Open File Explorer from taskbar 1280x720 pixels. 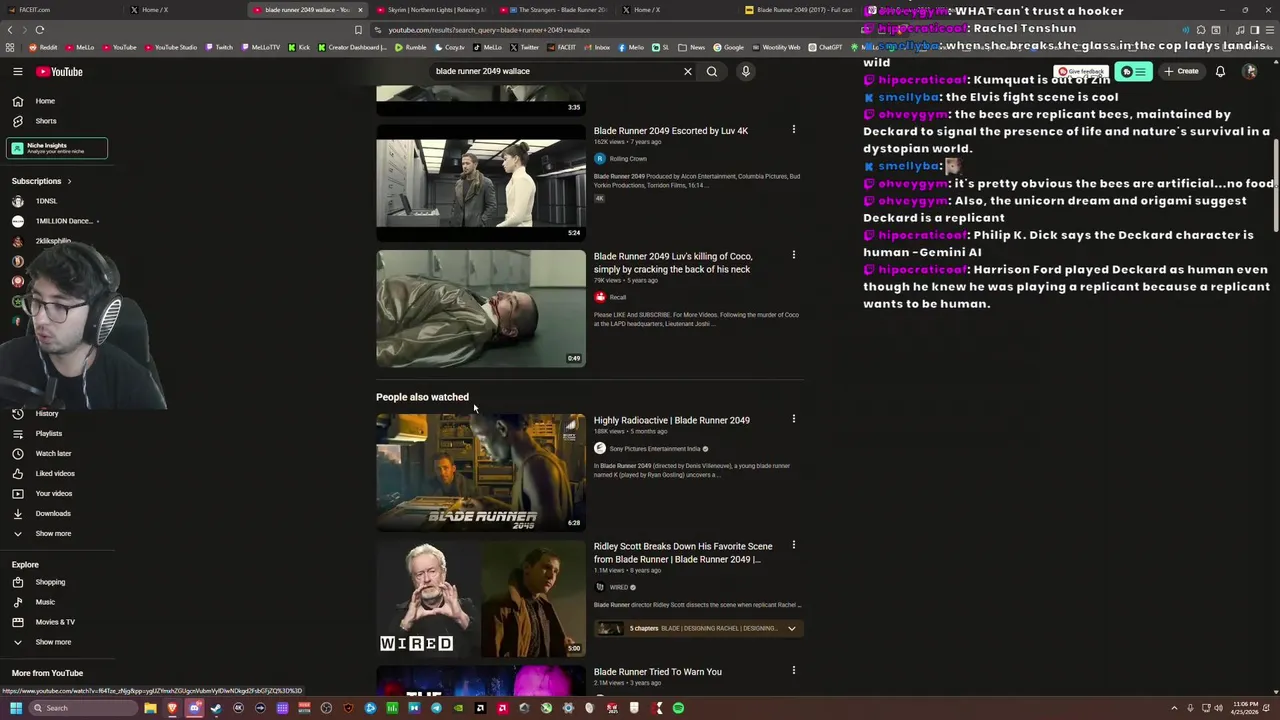coord(150,708)
